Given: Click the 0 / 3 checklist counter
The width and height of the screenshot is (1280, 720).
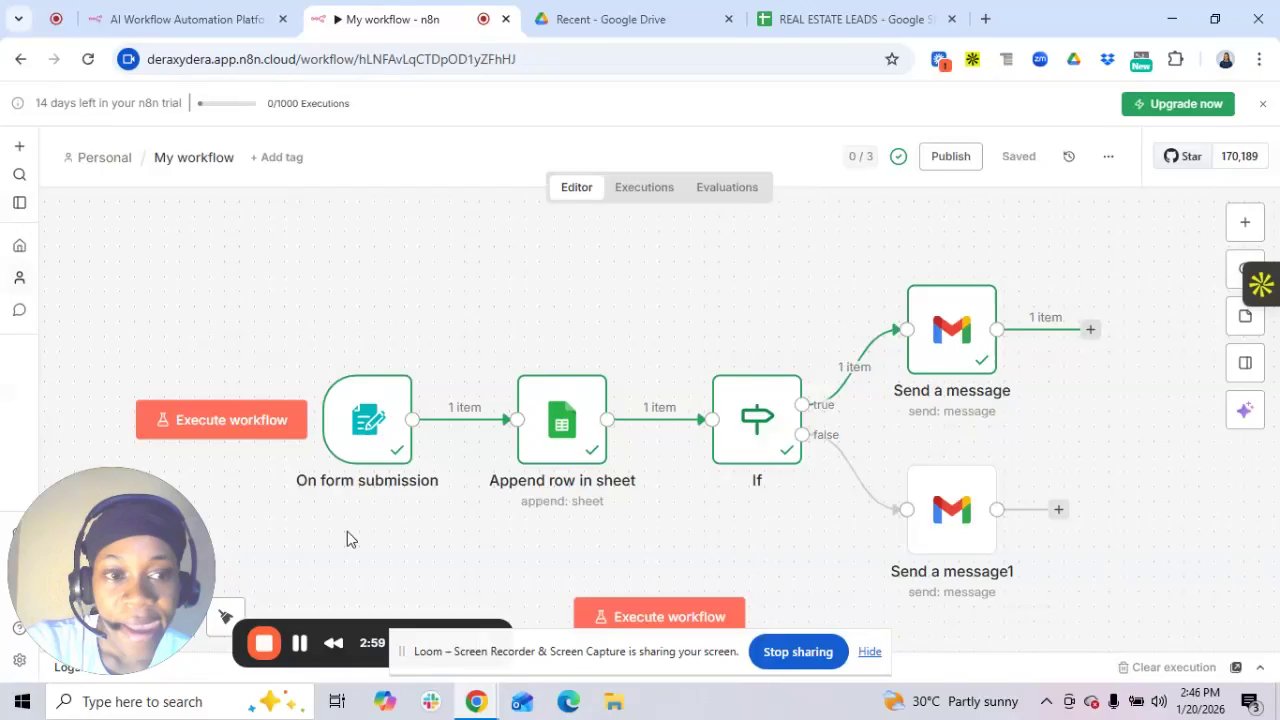Looking at the screenshot, I should point(861,156).
